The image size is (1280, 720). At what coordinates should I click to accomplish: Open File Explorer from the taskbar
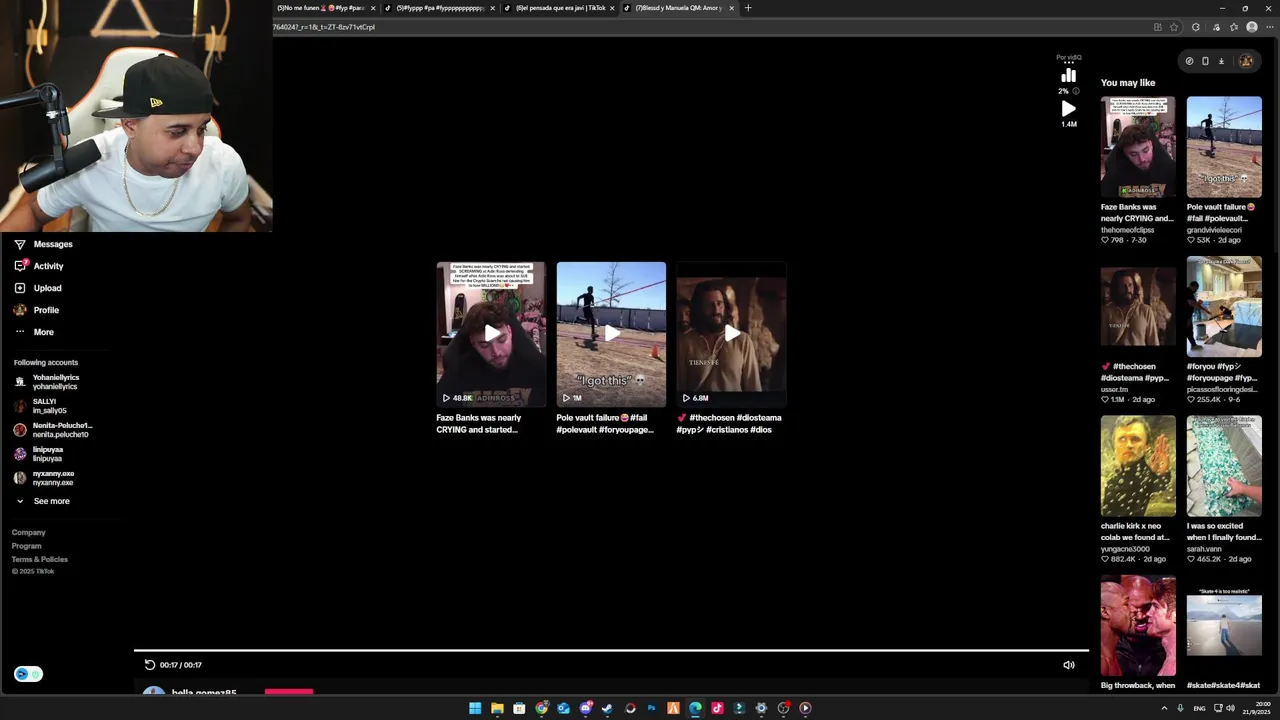pyautogui.click(x=497, y=708)
